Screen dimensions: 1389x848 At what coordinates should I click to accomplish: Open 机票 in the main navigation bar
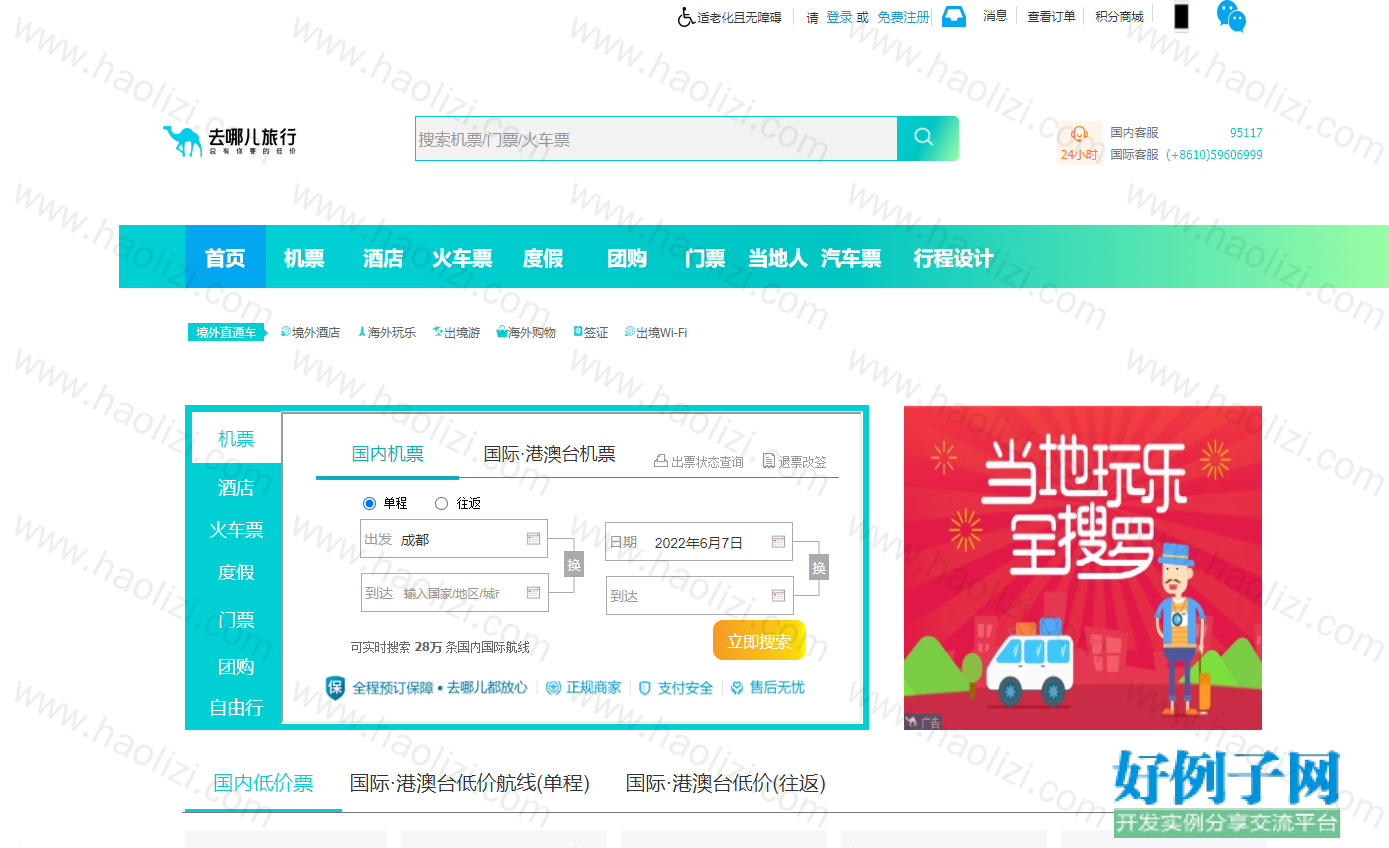pos(304,258)
